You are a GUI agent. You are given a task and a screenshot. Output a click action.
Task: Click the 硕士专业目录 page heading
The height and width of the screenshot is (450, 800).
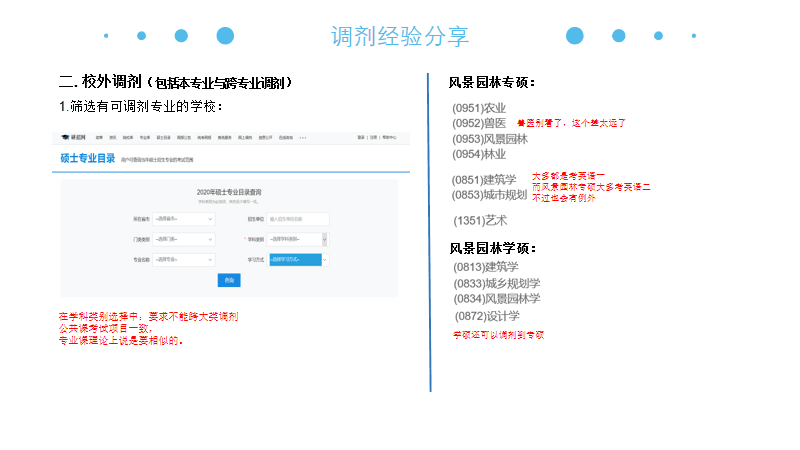pos(87,158)
